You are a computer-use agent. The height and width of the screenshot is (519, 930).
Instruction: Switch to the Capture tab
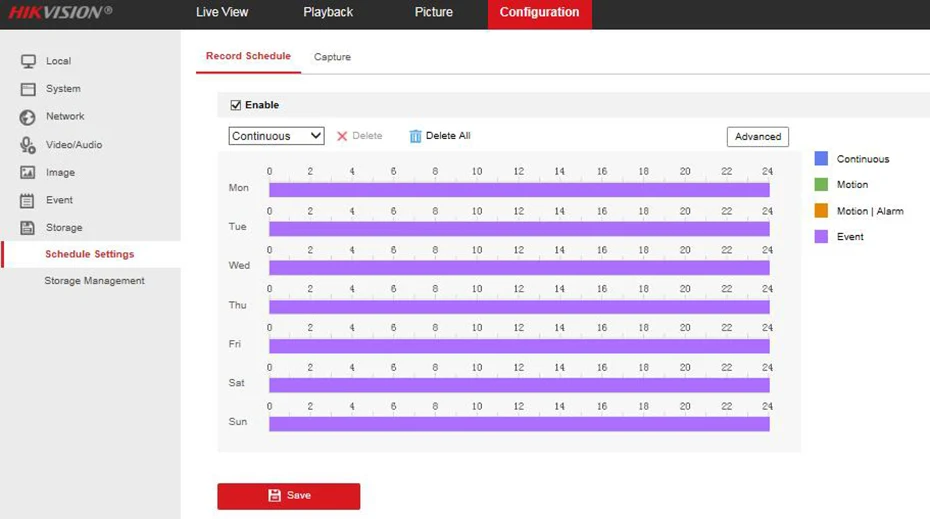(x=332, y=57)
